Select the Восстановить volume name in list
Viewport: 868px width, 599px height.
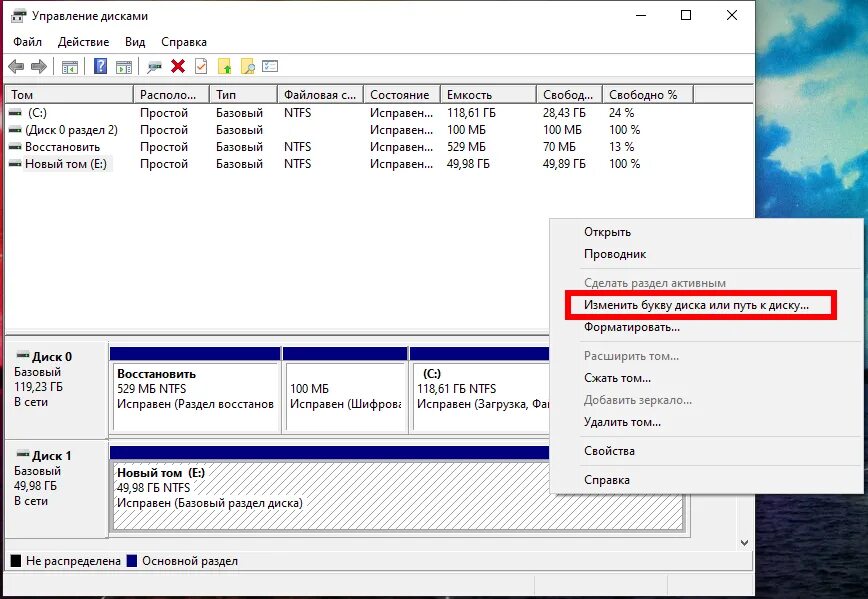click(63, 147)
